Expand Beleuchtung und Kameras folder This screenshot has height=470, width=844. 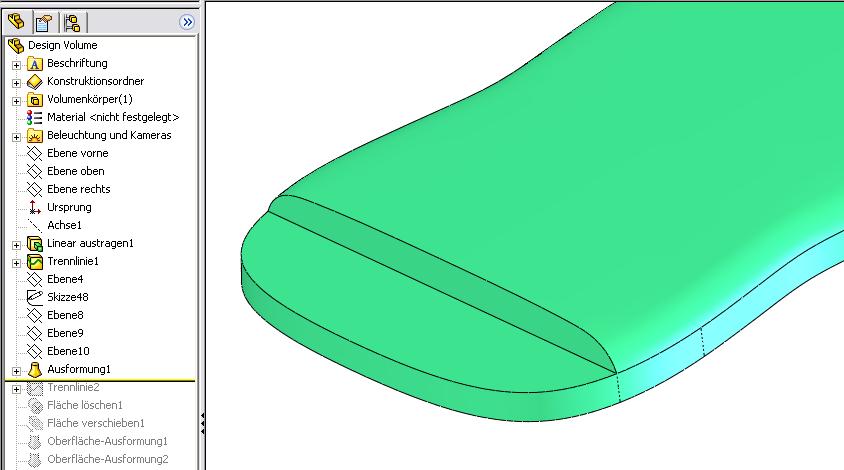pyautogui.click(x=16, y=137)
